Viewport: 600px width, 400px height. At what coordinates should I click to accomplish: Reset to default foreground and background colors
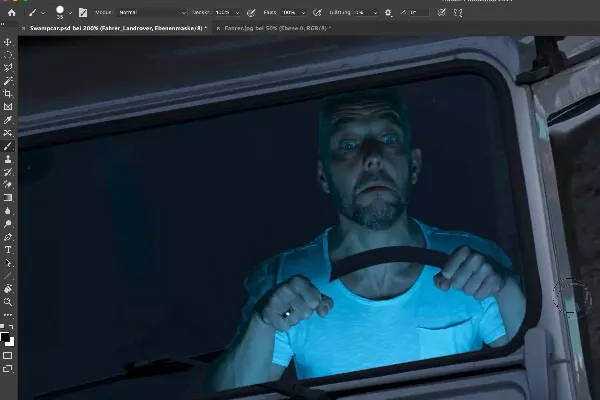[x=2, y=327]
